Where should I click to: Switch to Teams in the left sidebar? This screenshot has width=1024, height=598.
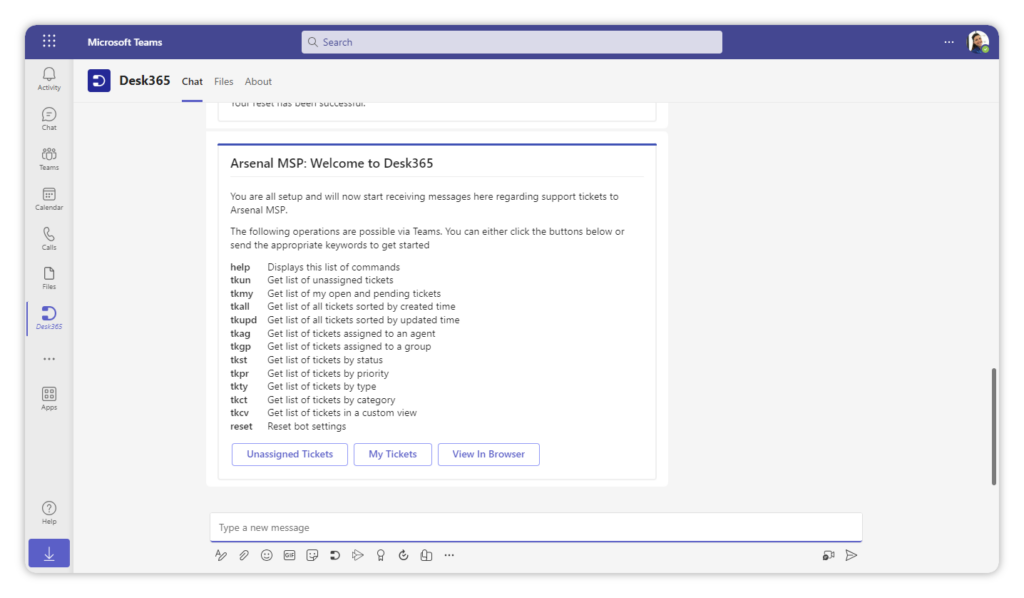coord(48,158)
